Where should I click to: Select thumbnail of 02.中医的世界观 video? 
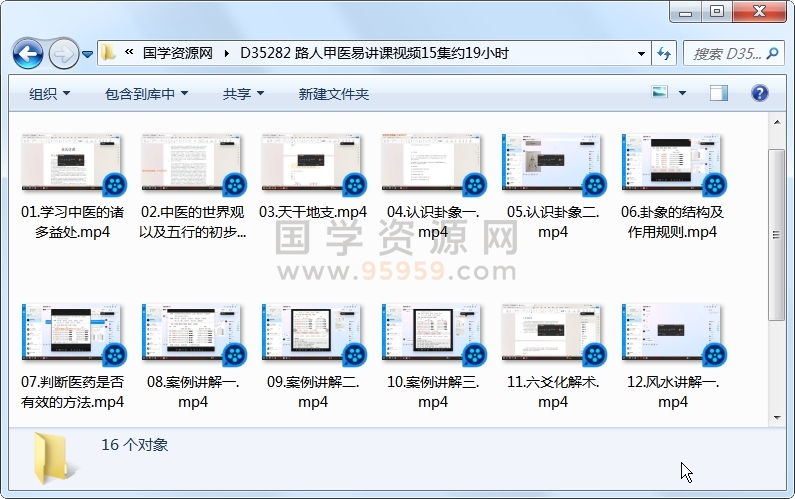[192, 162]
